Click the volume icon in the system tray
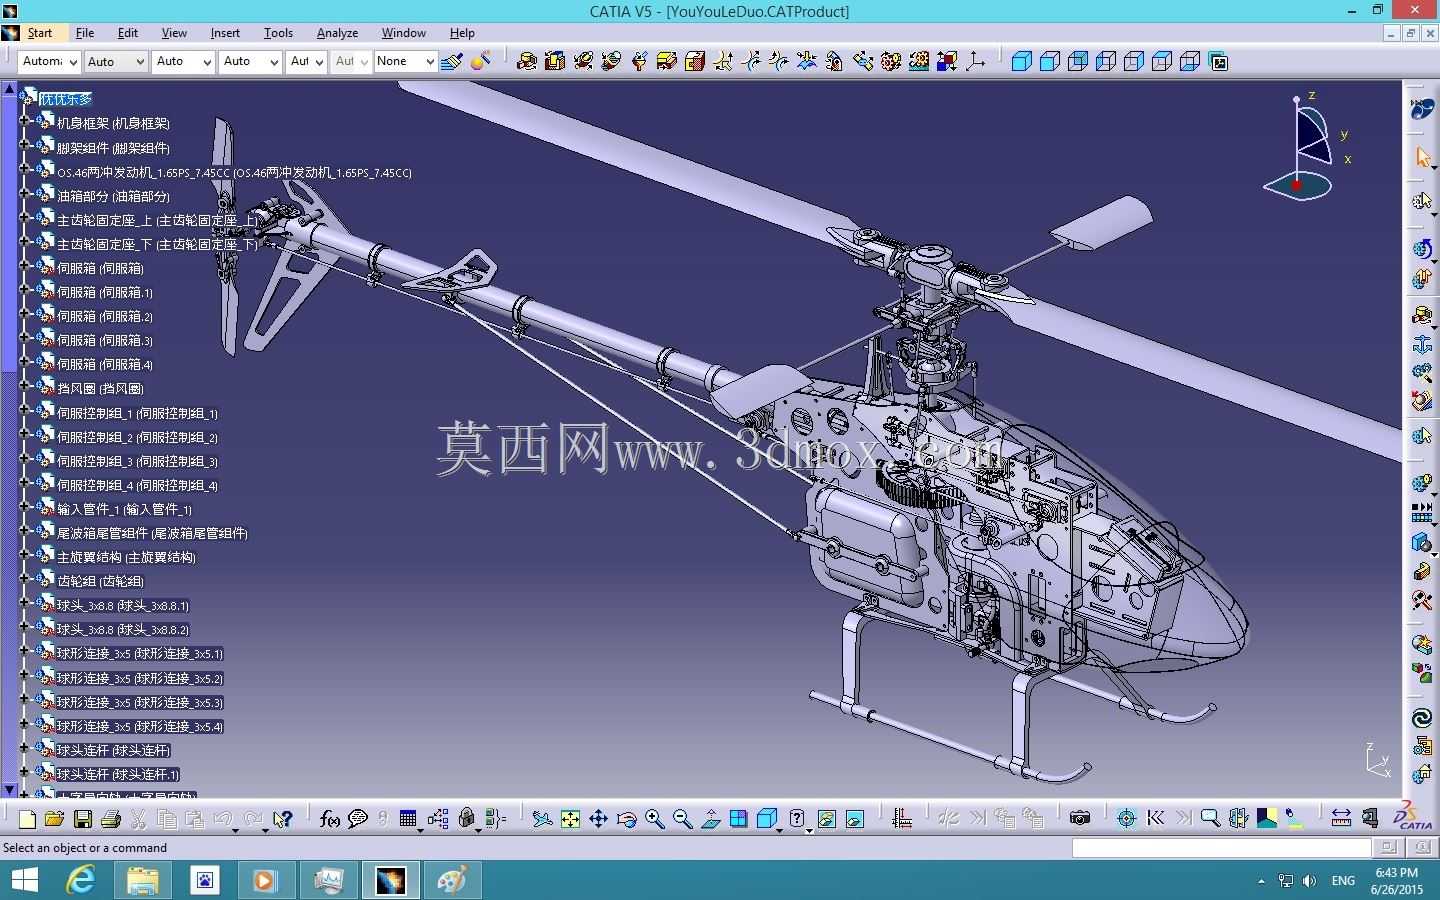Image resolution: width=1440 pixels, height=900 pixels. (1309, 881)
